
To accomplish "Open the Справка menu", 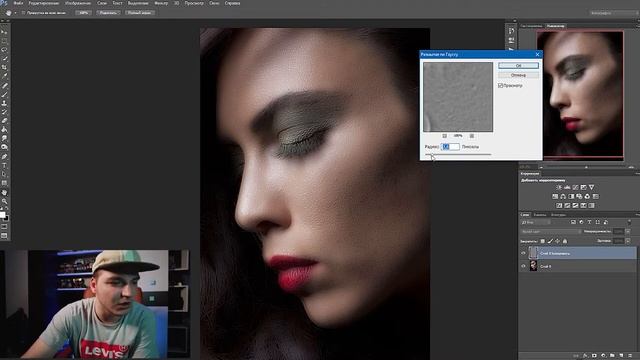I will coord(232,3).
